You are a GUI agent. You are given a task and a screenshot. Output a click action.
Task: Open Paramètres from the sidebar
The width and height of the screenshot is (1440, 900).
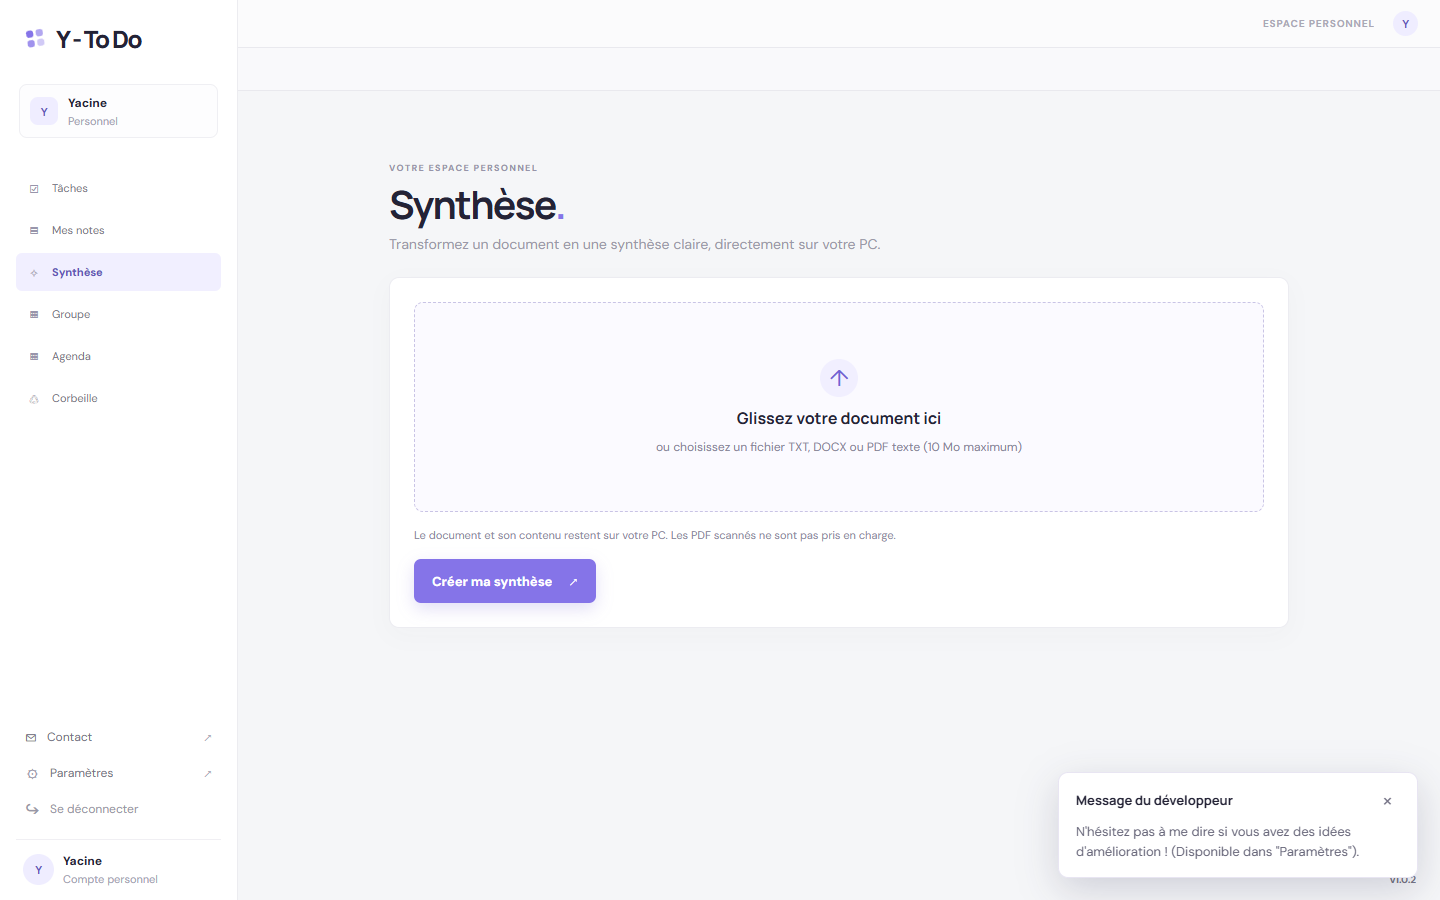[118, 773]
